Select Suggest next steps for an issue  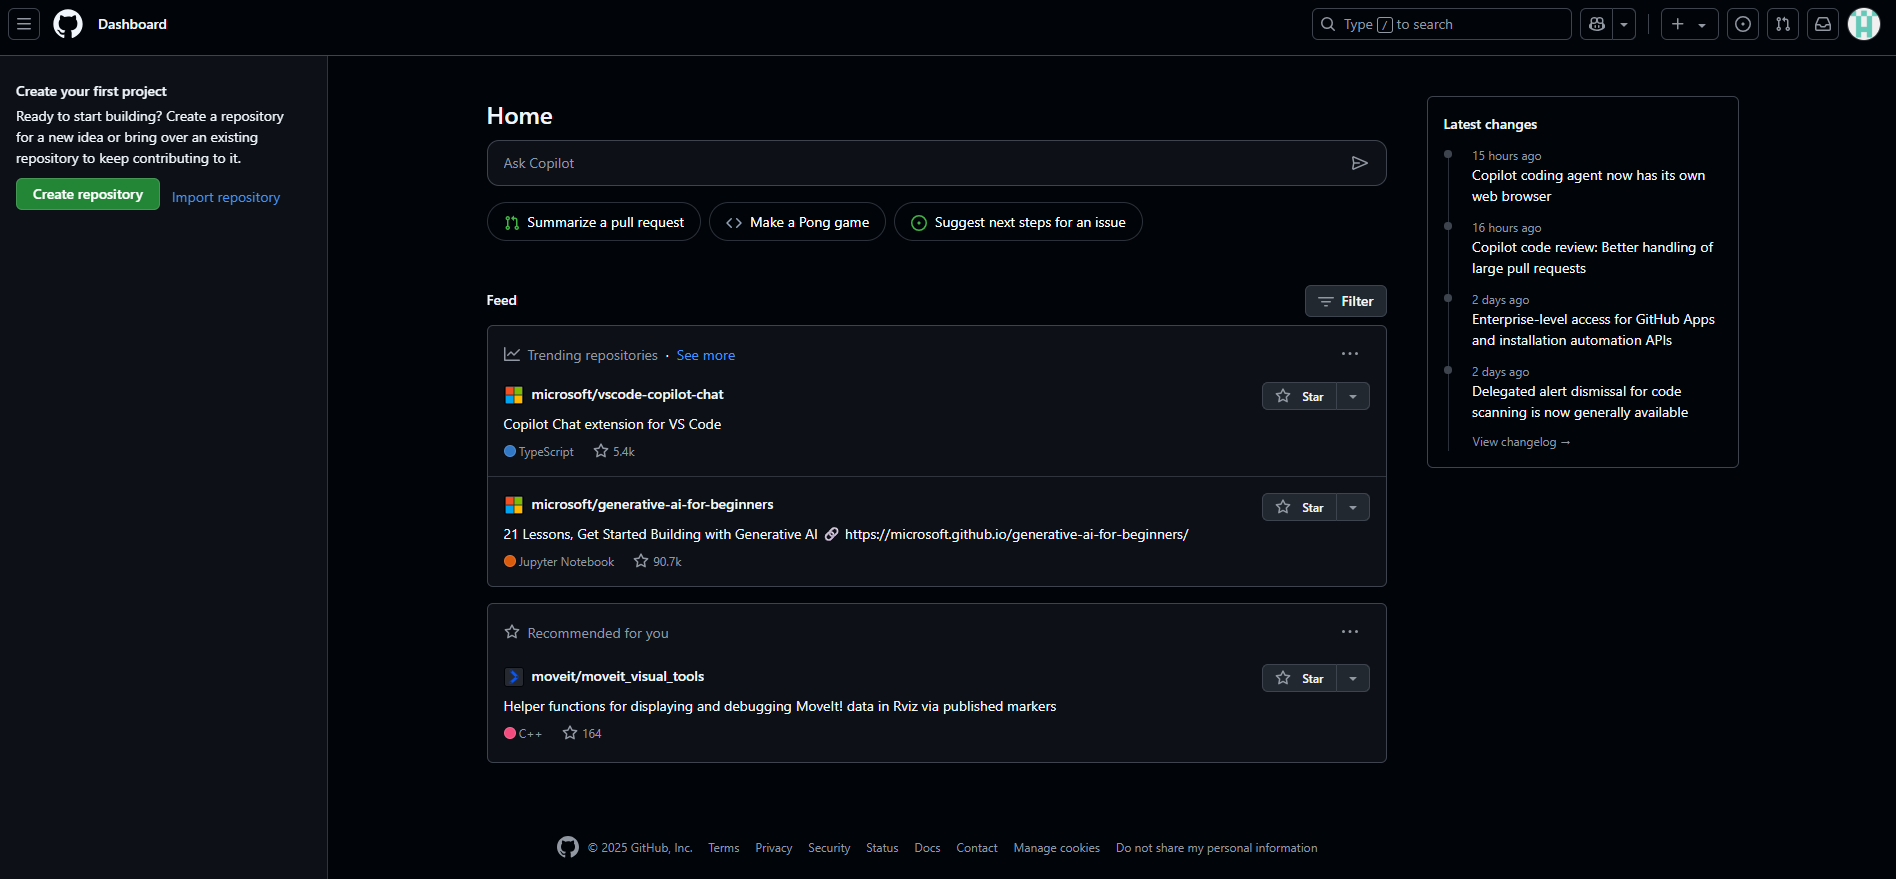click(1018, 222)
